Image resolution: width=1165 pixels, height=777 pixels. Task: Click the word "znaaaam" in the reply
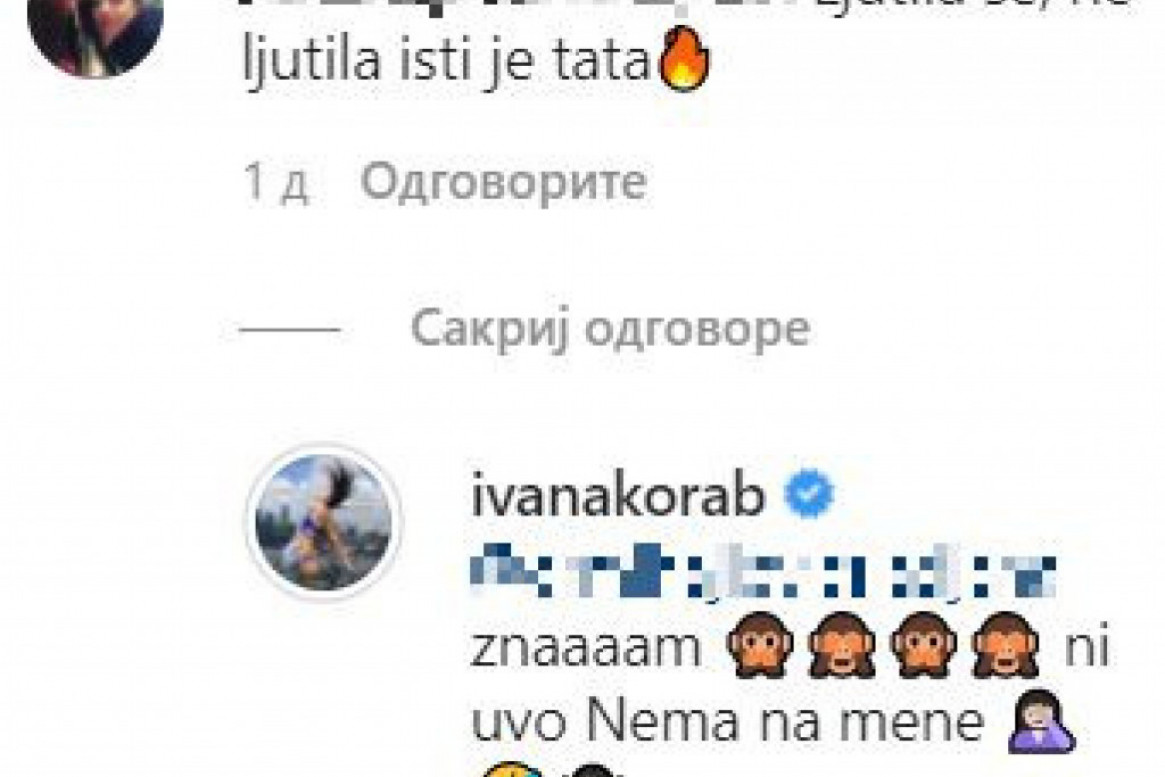tap(587, 648)
